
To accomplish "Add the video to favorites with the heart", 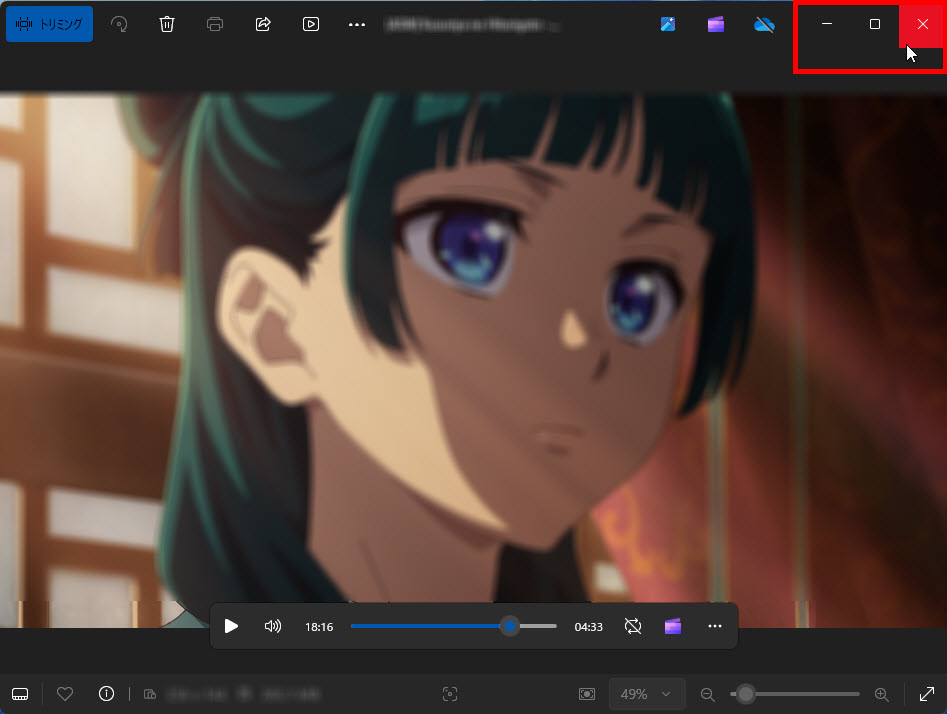I will (65, 694).
